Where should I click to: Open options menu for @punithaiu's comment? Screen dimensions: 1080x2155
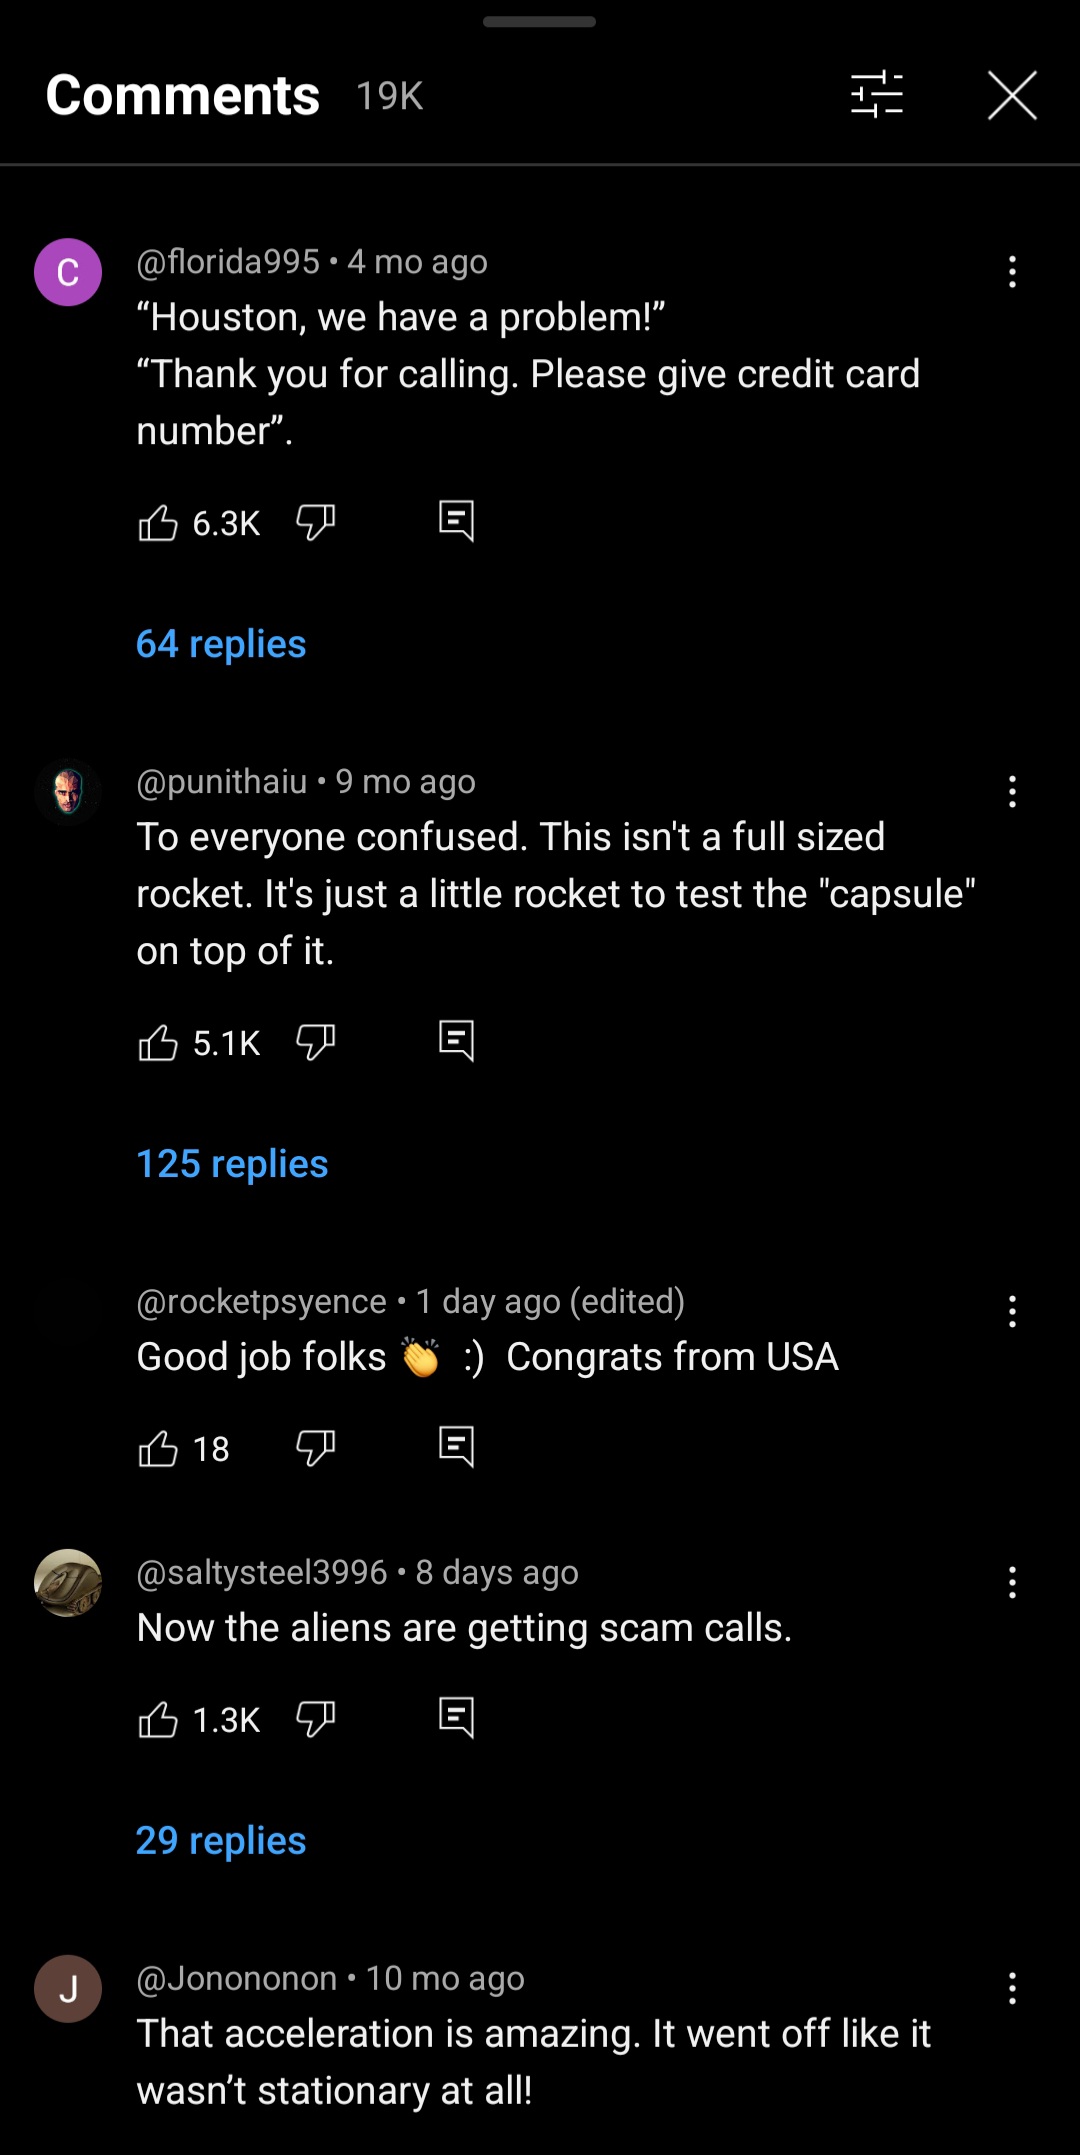coord(1012,791)
